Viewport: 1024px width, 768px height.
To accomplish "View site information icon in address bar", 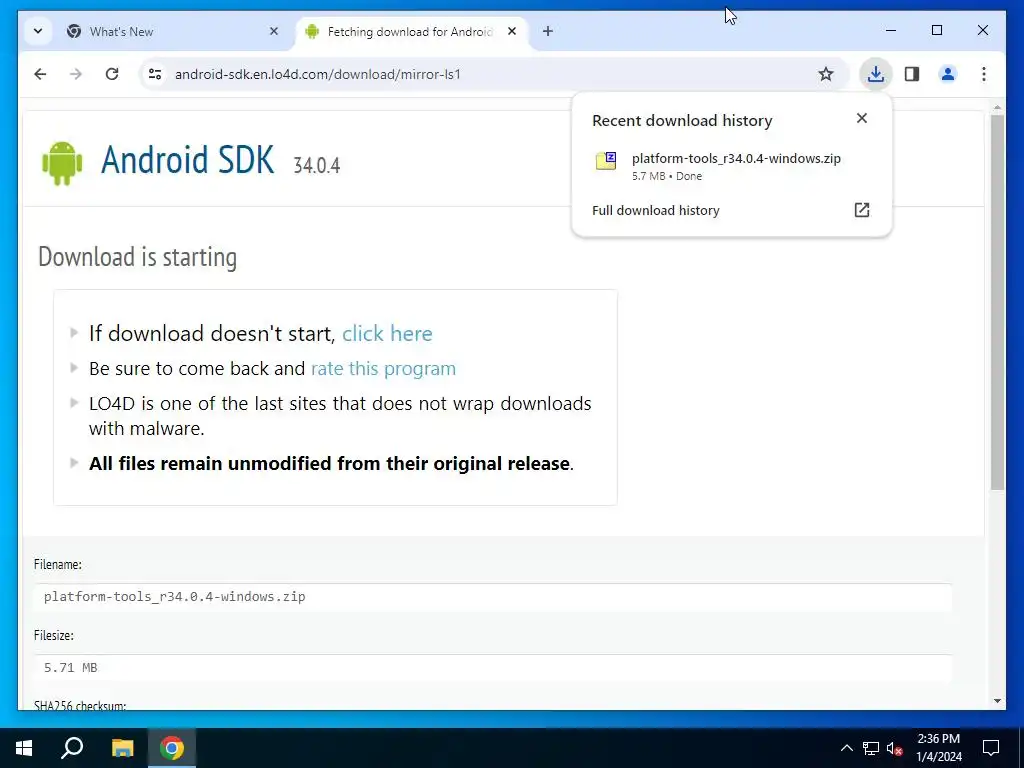I will click(x=155, y=74).
